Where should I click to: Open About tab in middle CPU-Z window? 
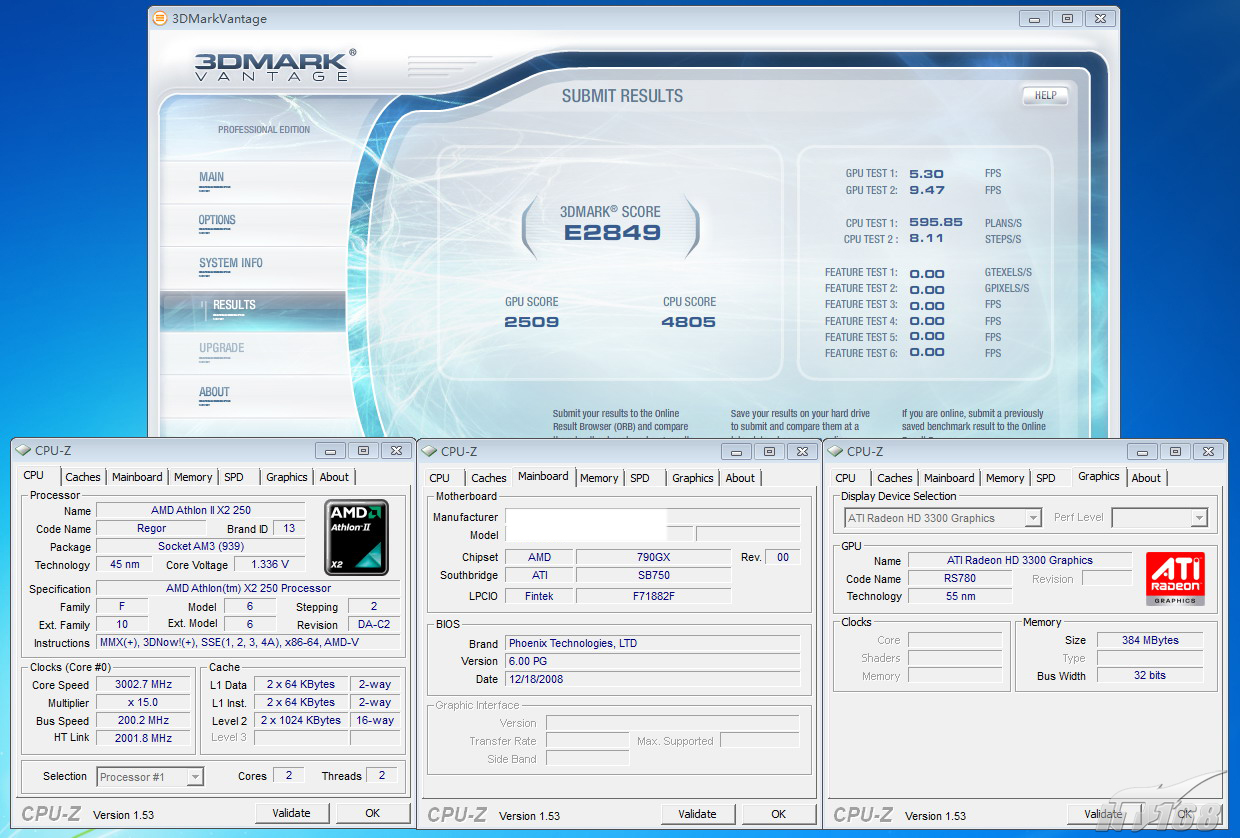click(740, 478)
